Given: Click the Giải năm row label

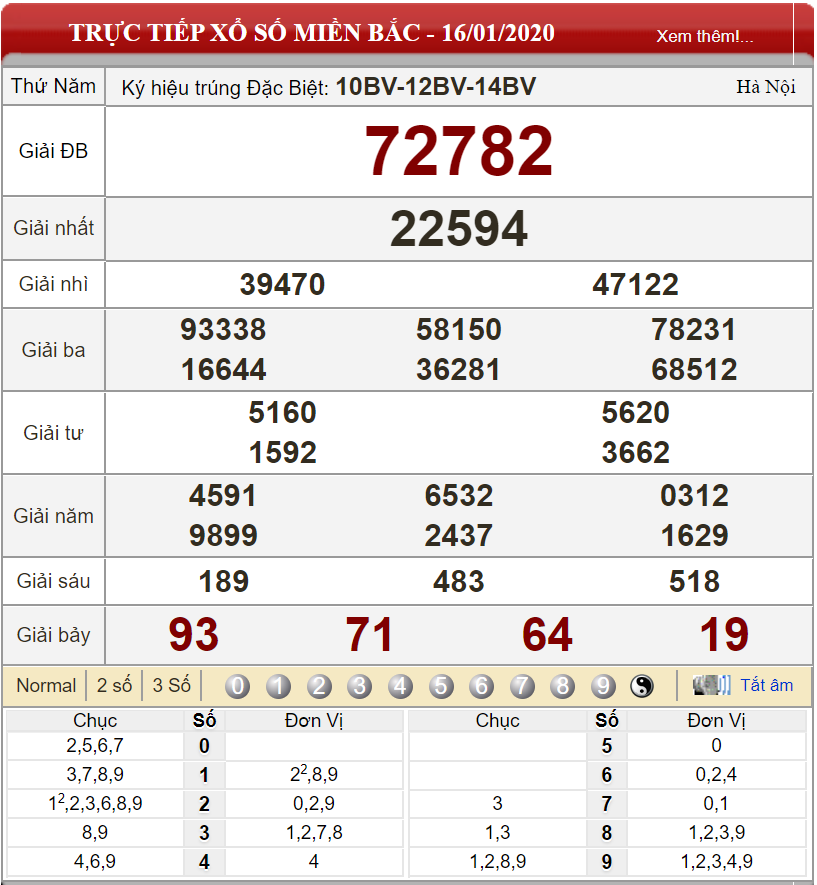Looking at the screenshot, I should pyautogui.click(x=54, y=516).
